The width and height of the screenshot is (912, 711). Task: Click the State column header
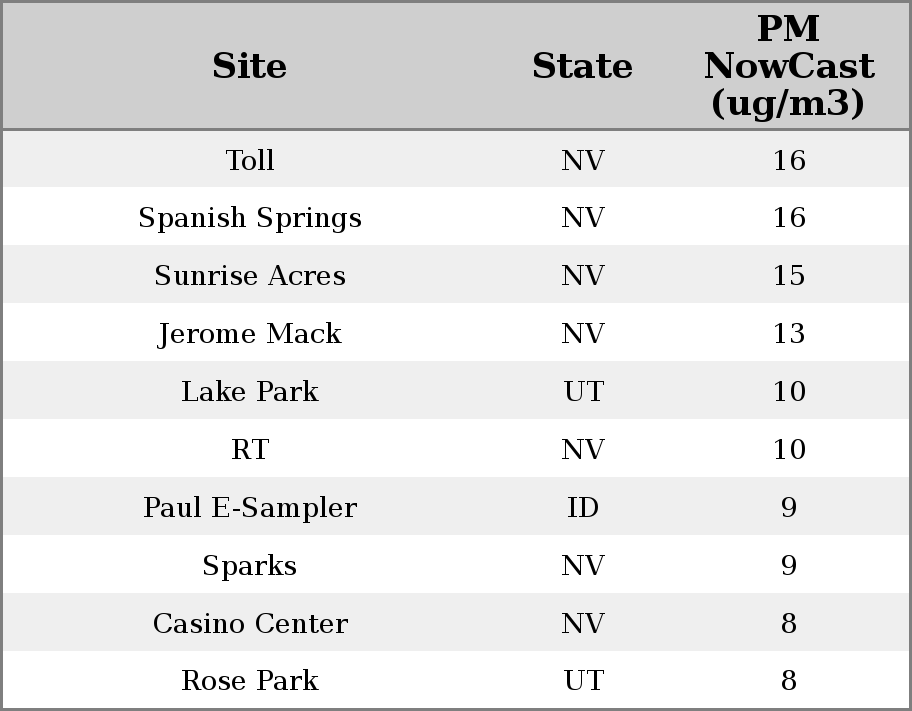tap(582, 67)
